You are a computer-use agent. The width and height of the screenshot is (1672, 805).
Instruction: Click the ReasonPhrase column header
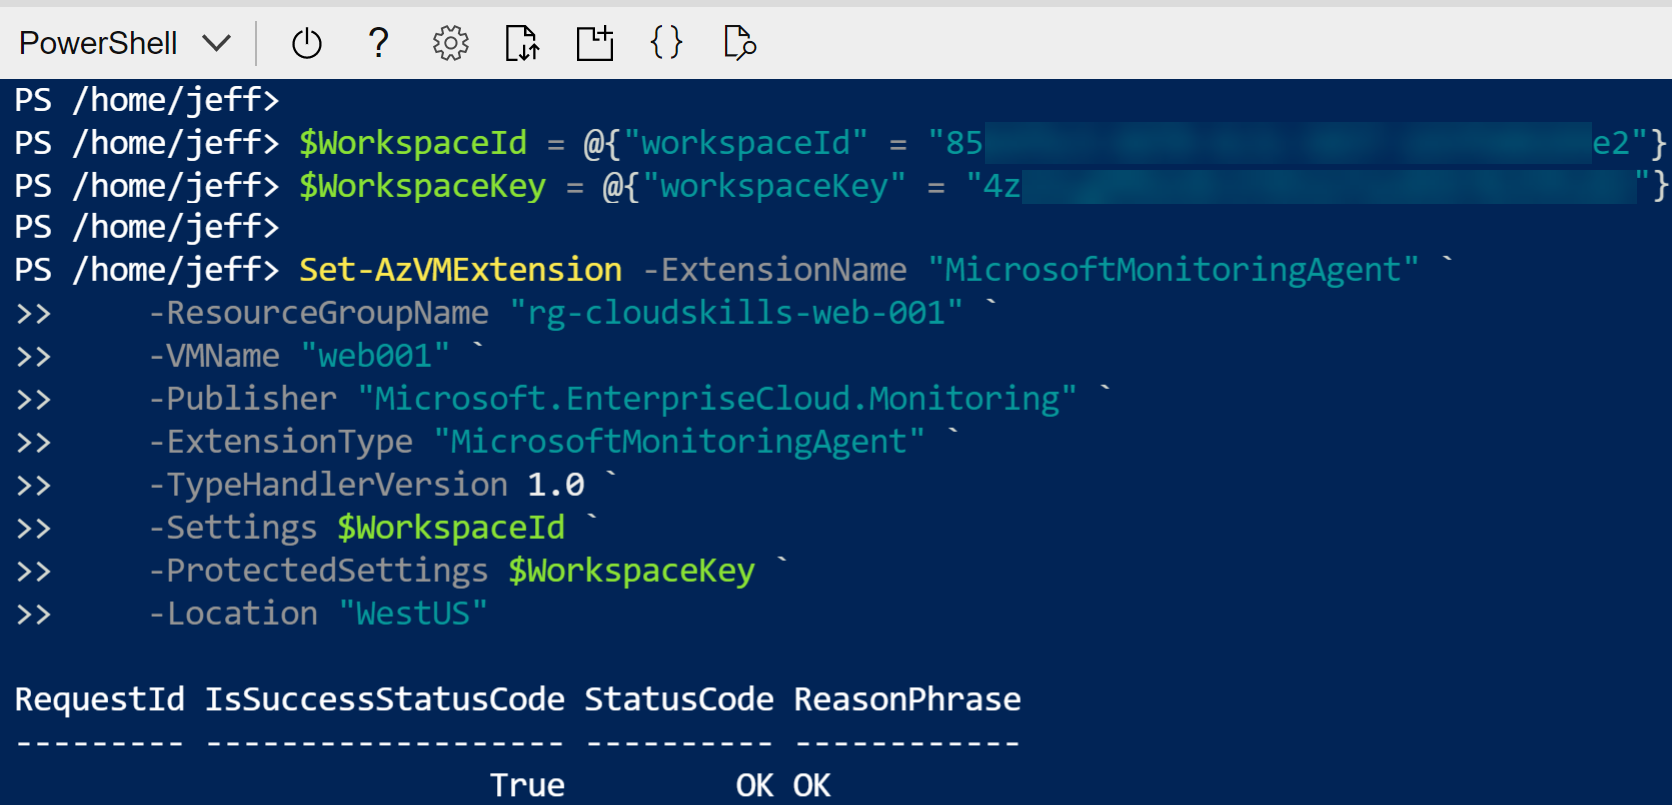coord(907,699)
